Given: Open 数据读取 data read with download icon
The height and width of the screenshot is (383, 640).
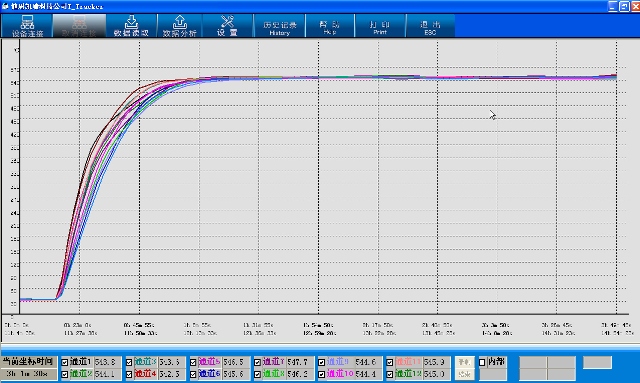Looking at the screenshot, I should click(x=131, y=26).
